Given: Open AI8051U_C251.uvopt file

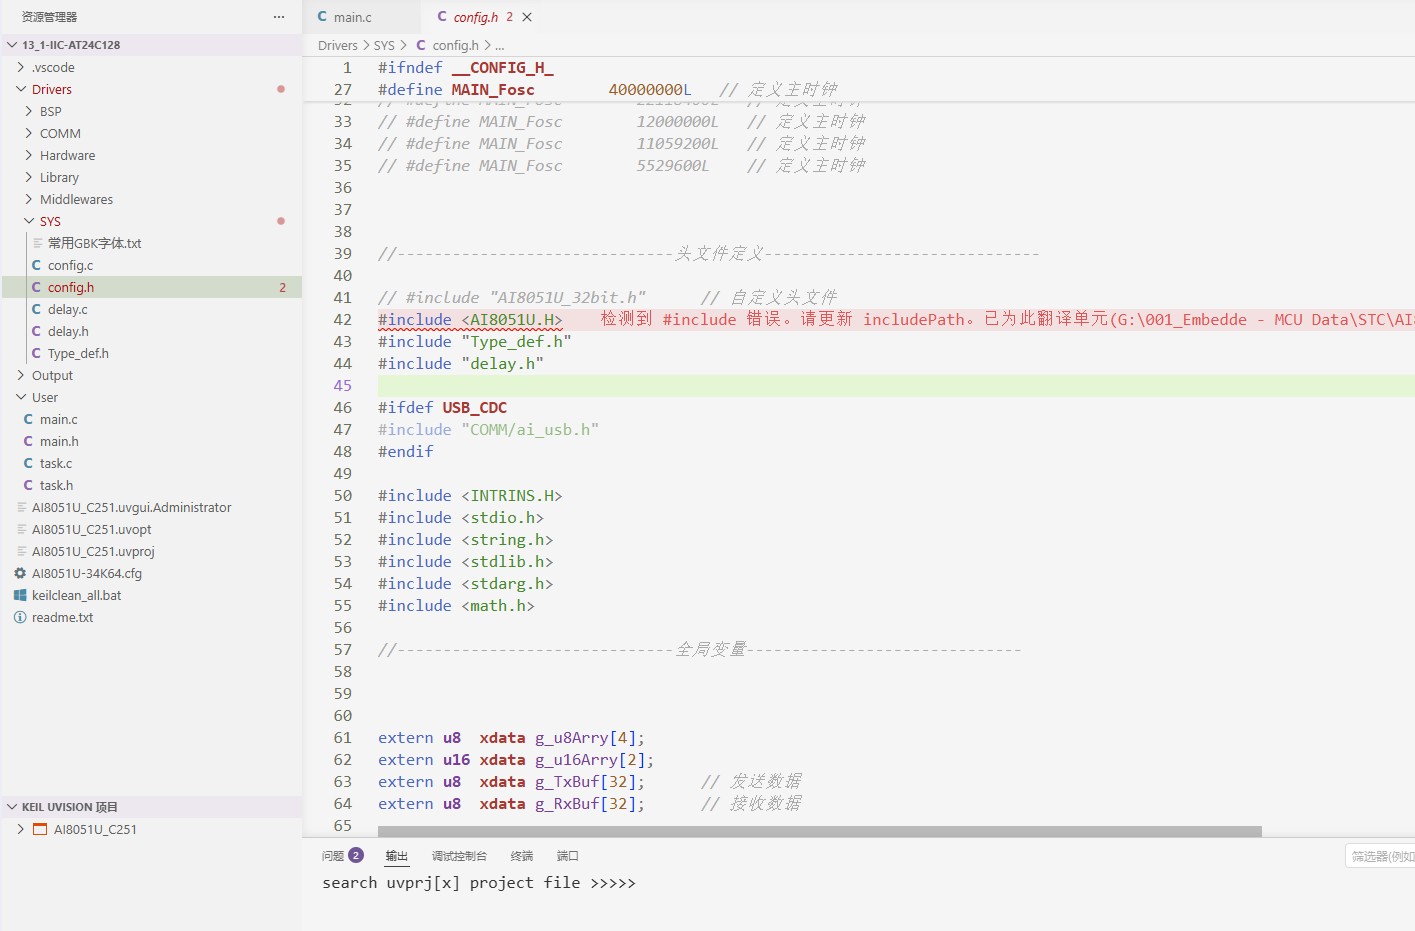Looking at the screenshot, I should (152, 529).
